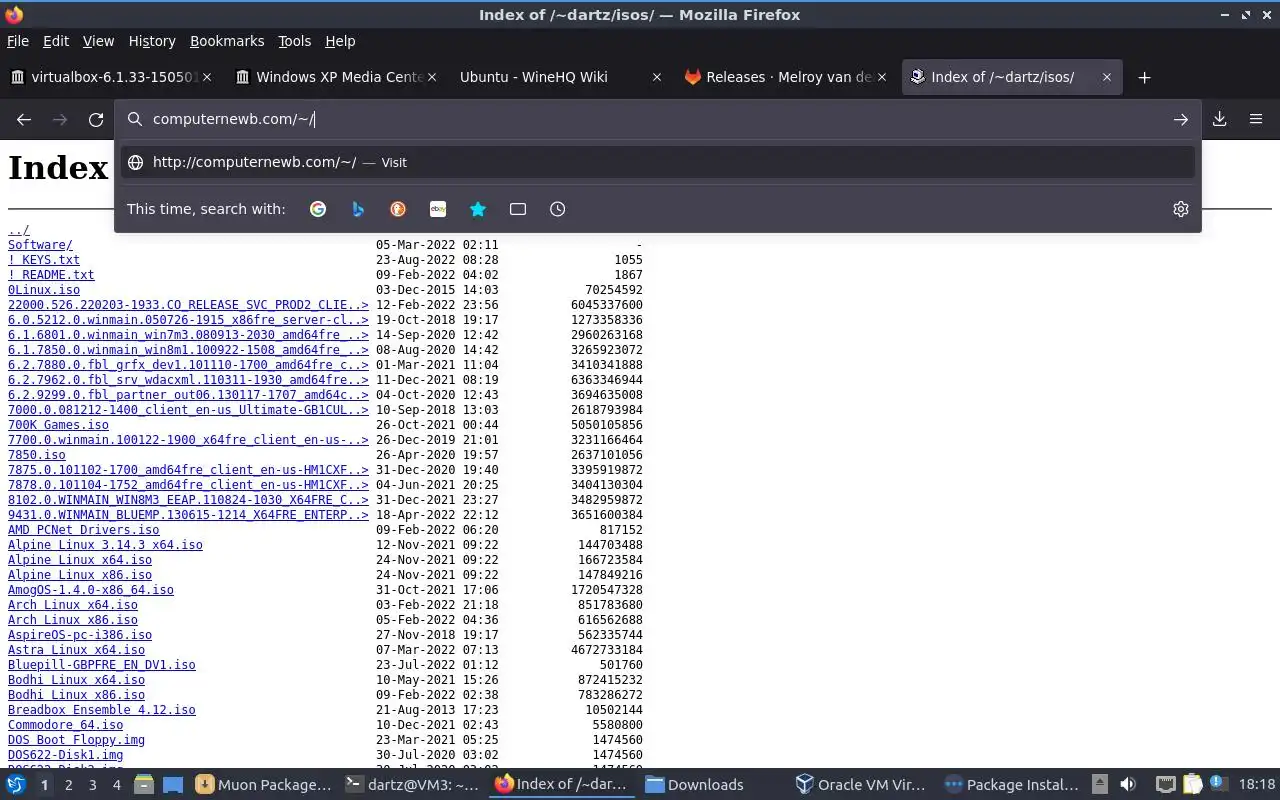The image size is (1280, 800).
Task: Download 0Linux.iso
Action: pyautogui.click(x=44, y=290)
